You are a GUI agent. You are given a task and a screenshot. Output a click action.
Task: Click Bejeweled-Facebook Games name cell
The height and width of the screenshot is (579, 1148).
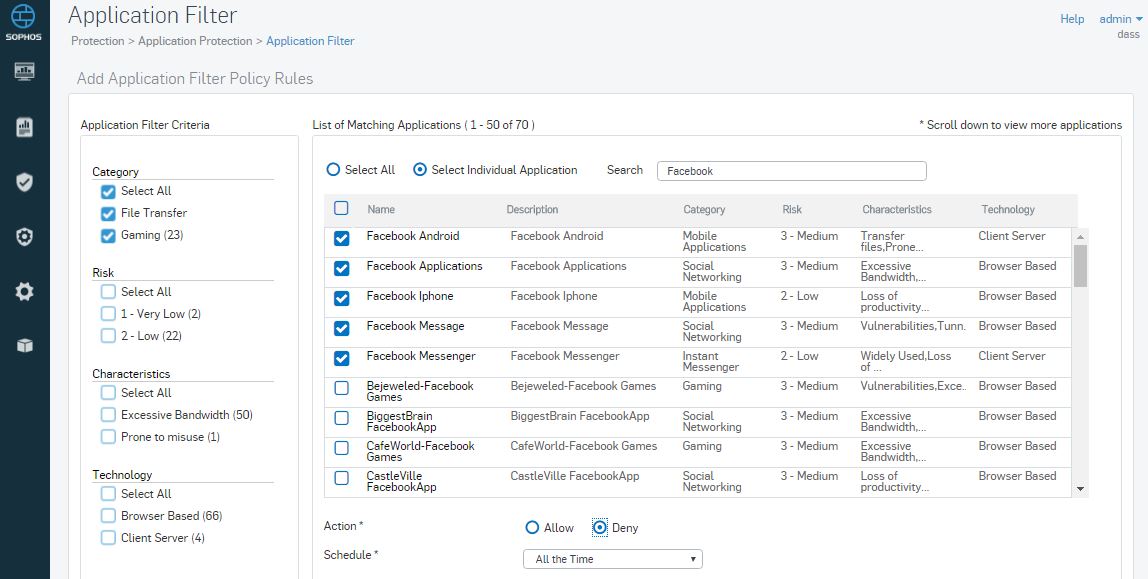click(x=420, y=392)
